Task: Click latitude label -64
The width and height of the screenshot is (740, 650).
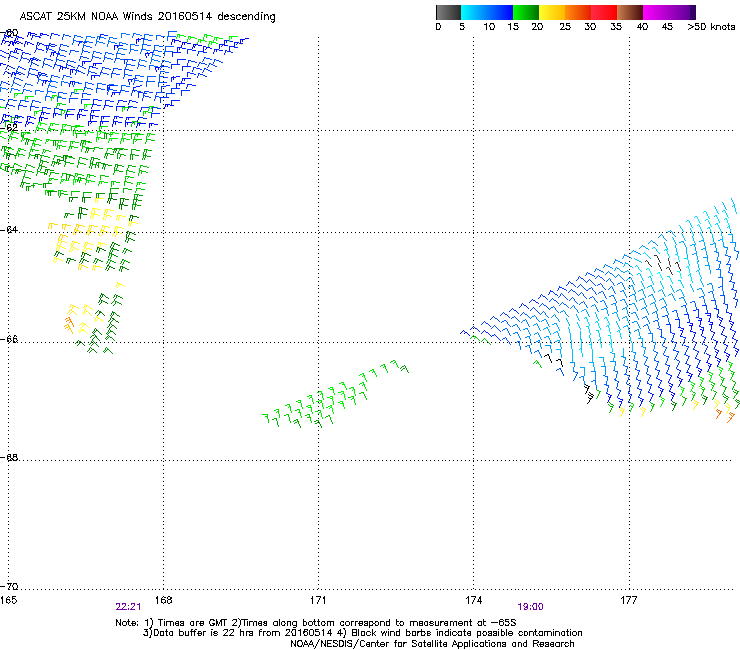Action: [9, 229]
